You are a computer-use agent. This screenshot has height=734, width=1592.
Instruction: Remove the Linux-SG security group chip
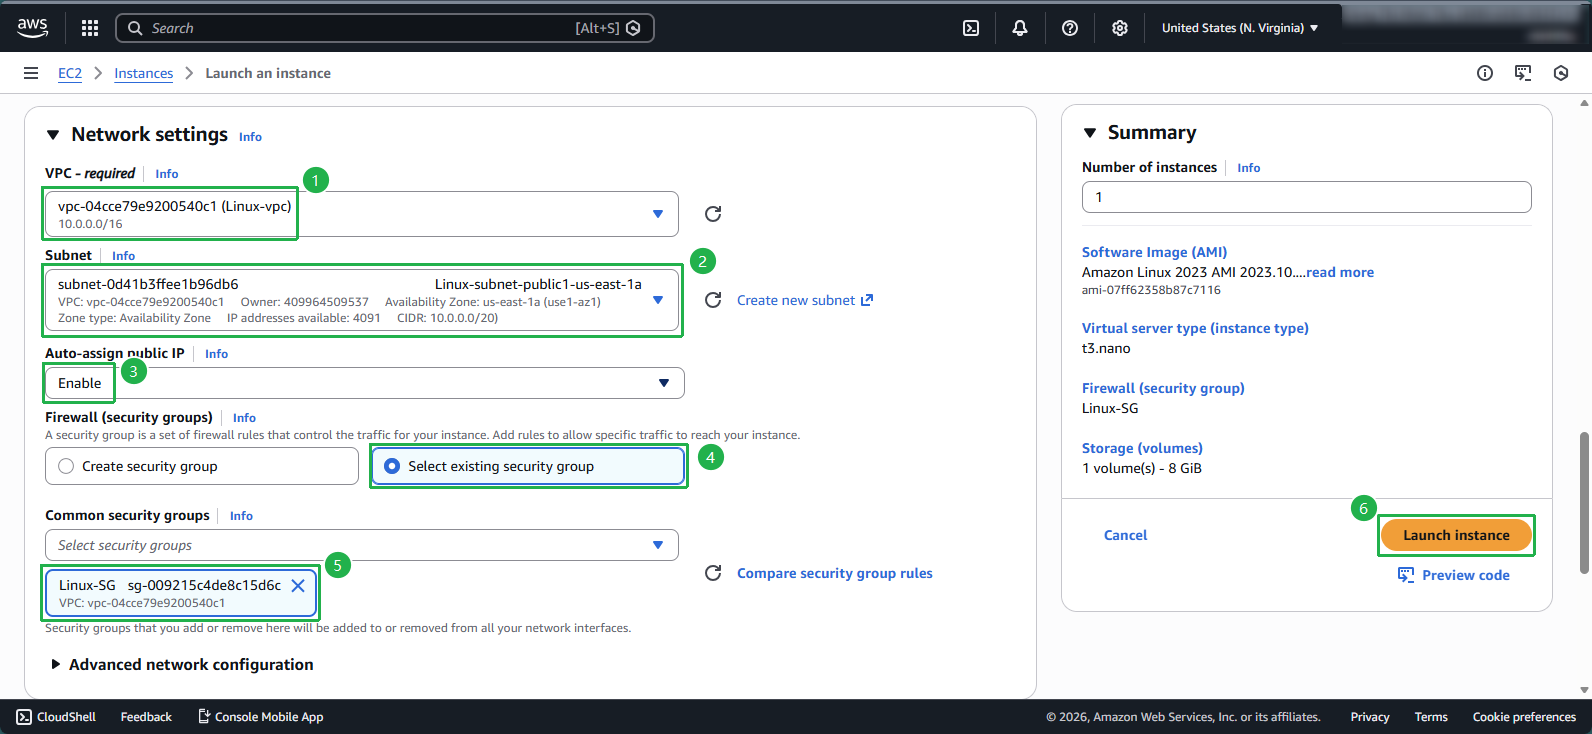tap(298, 586)
